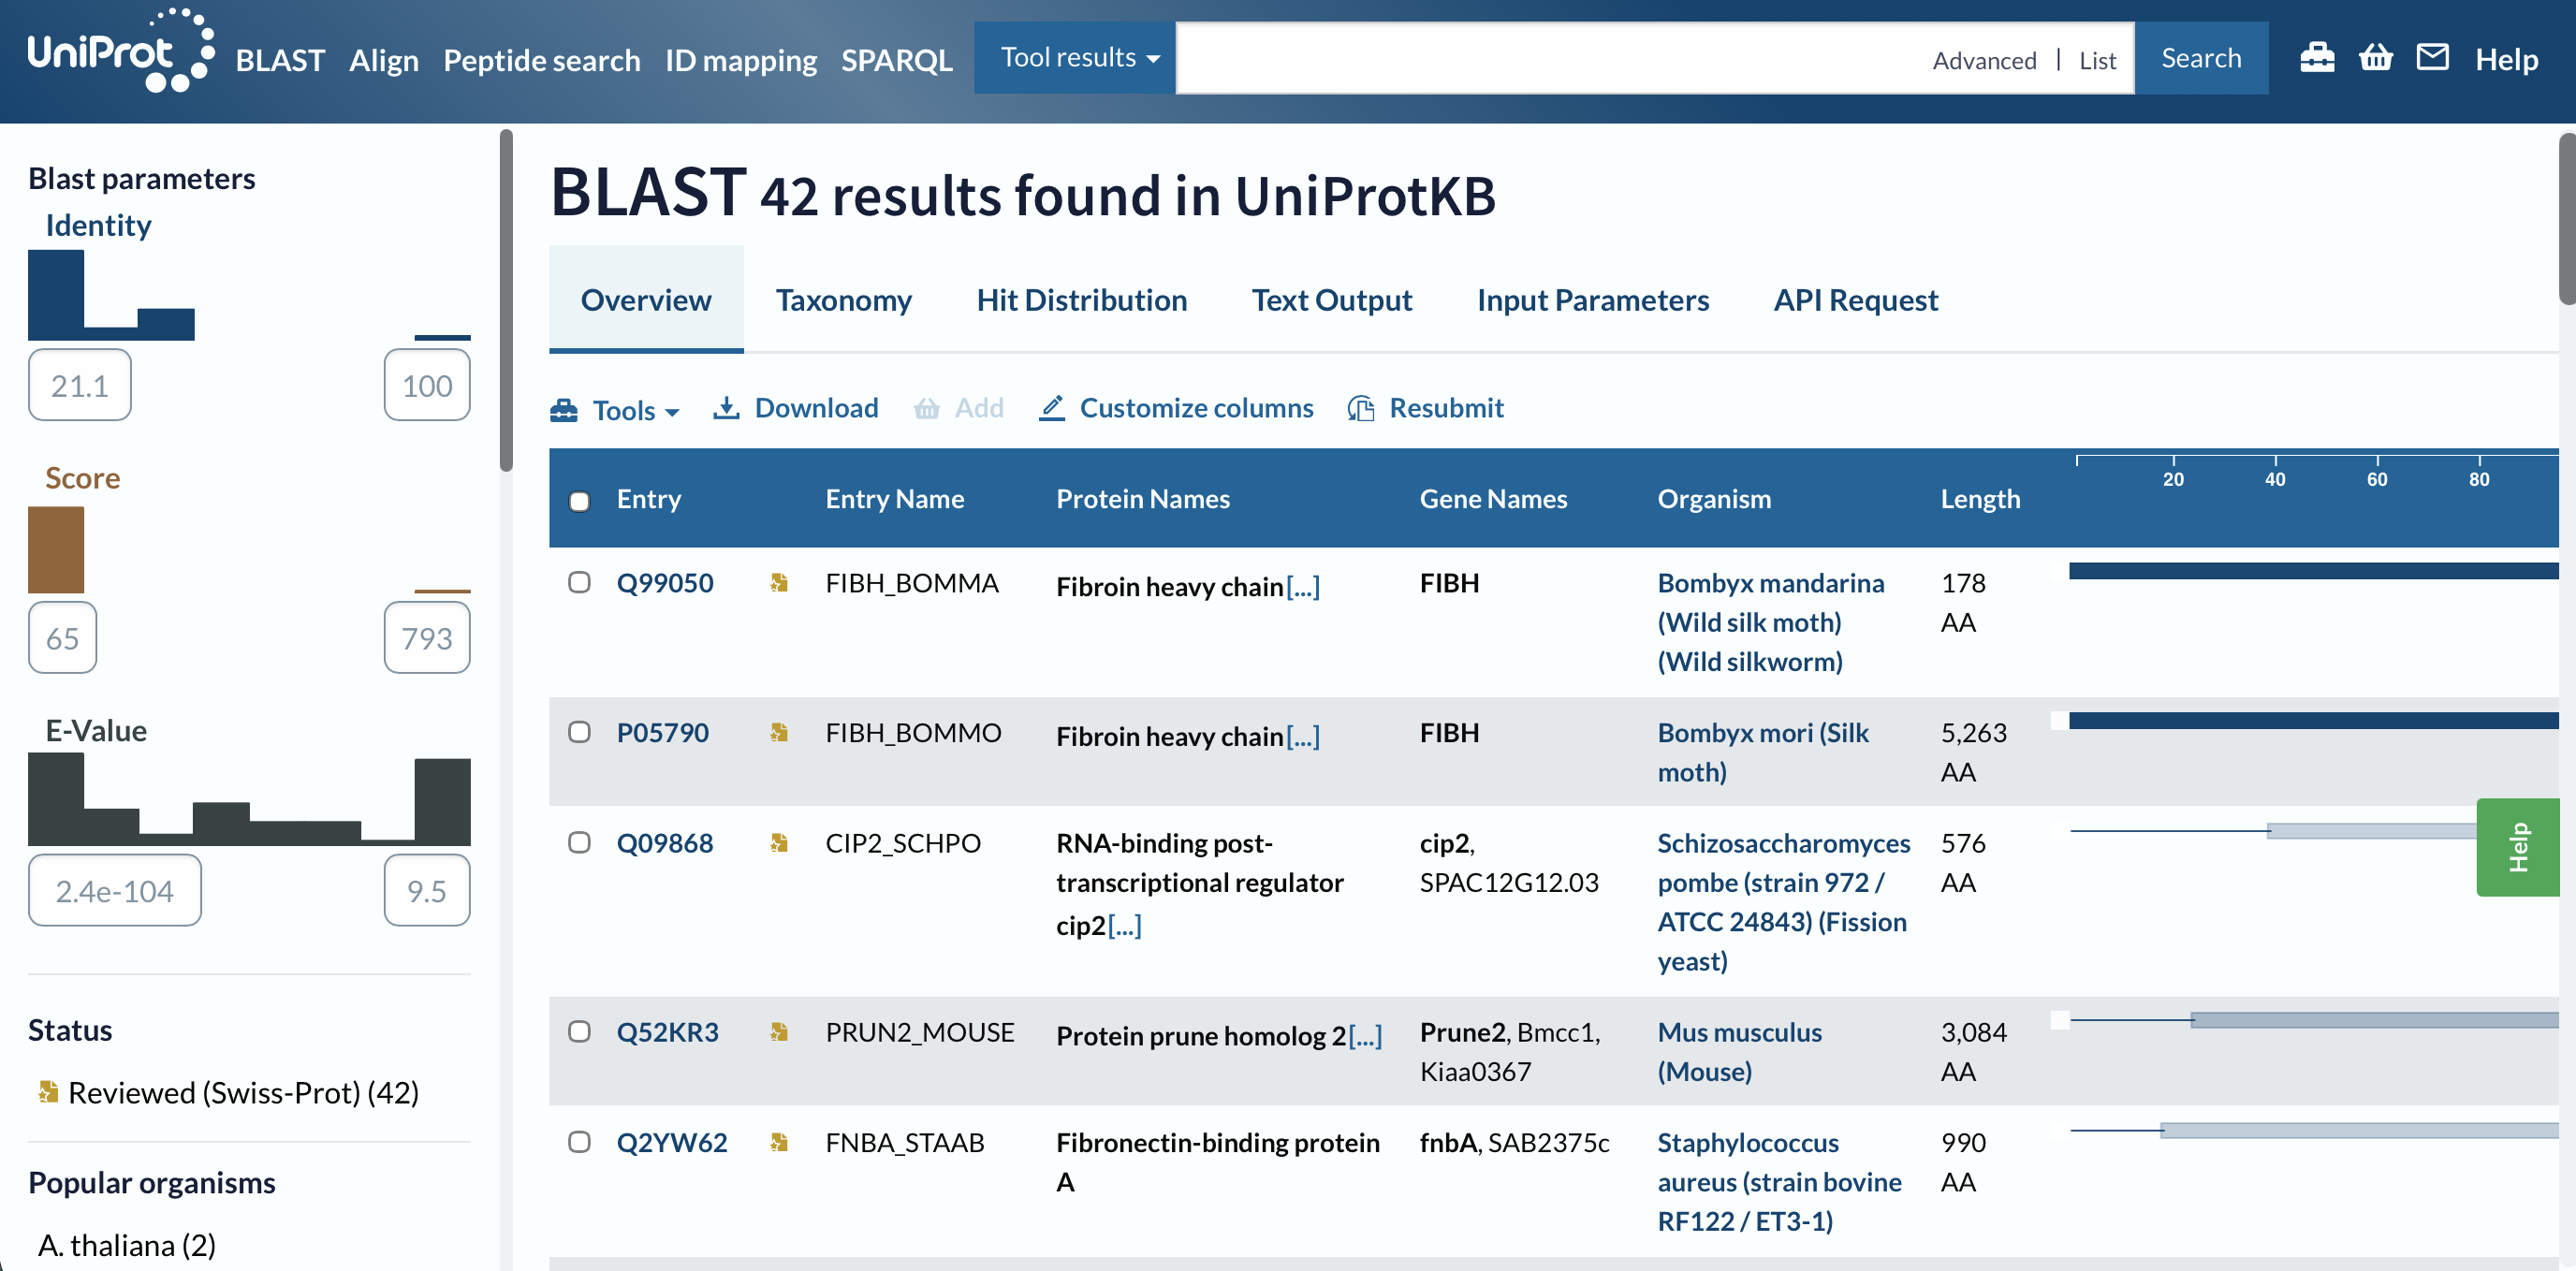The height and width of the screenshot is (1271, 2576).
Task: Toggle the select-all checkbox in the table header
Action: (x=579, y=500)
